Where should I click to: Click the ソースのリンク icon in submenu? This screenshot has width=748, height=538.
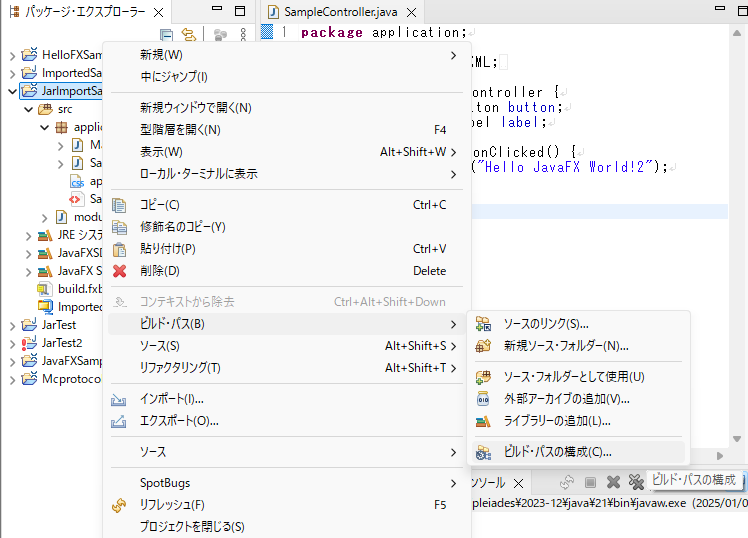(483, 324)
